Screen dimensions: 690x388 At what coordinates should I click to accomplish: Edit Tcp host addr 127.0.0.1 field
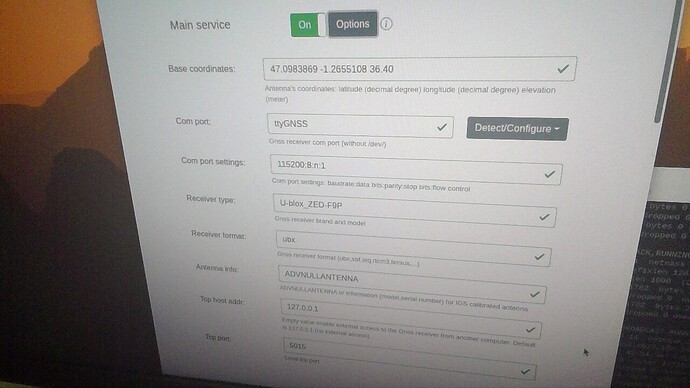click(x=411, y=319)
